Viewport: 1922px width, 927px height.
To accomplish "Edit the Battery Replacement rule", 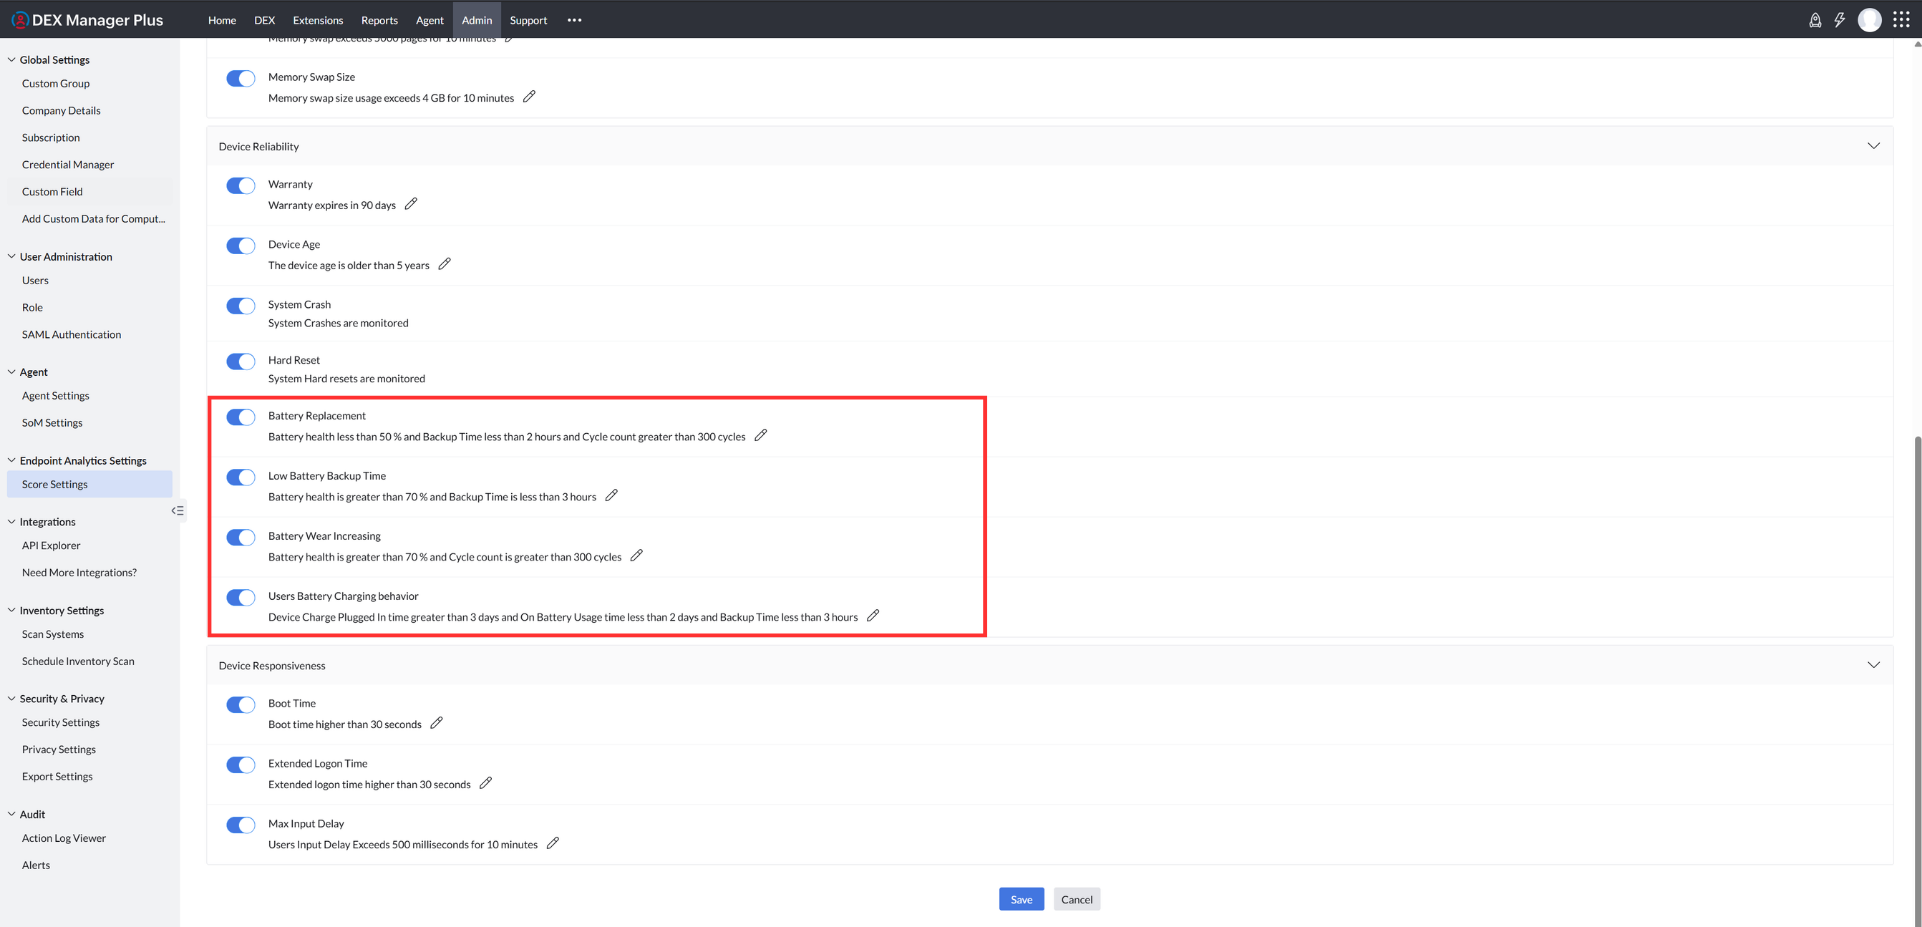I will tap(761, 435).
